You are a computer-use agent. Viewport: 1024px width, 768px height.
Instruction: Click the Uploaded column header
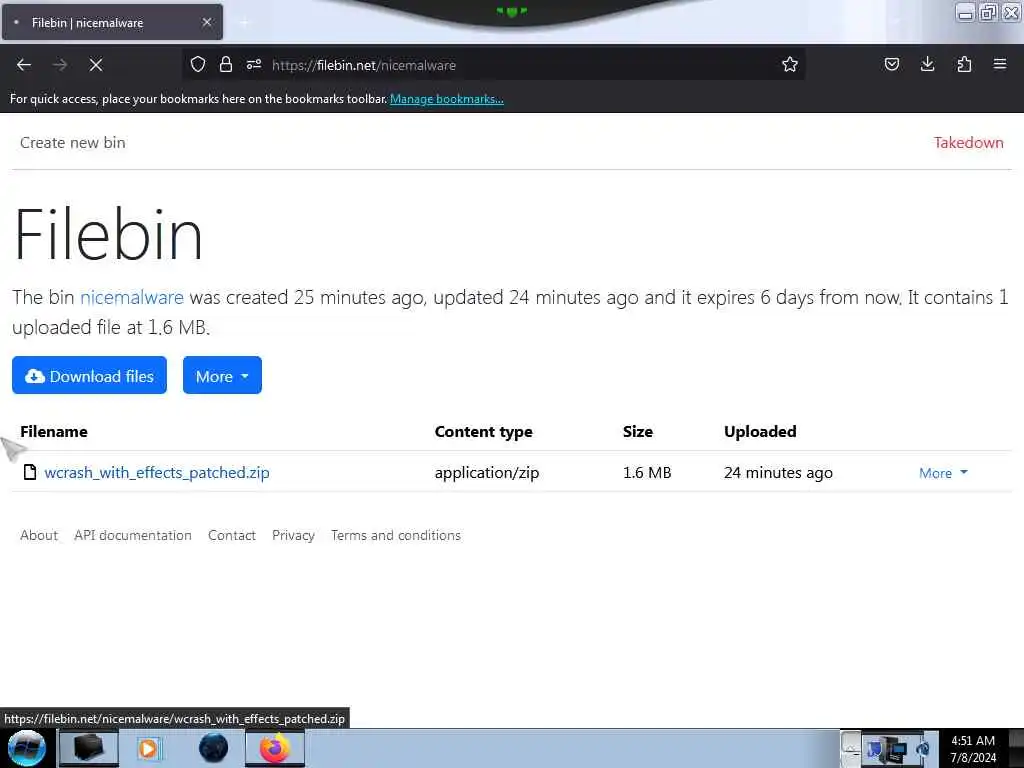click(760, 432)
